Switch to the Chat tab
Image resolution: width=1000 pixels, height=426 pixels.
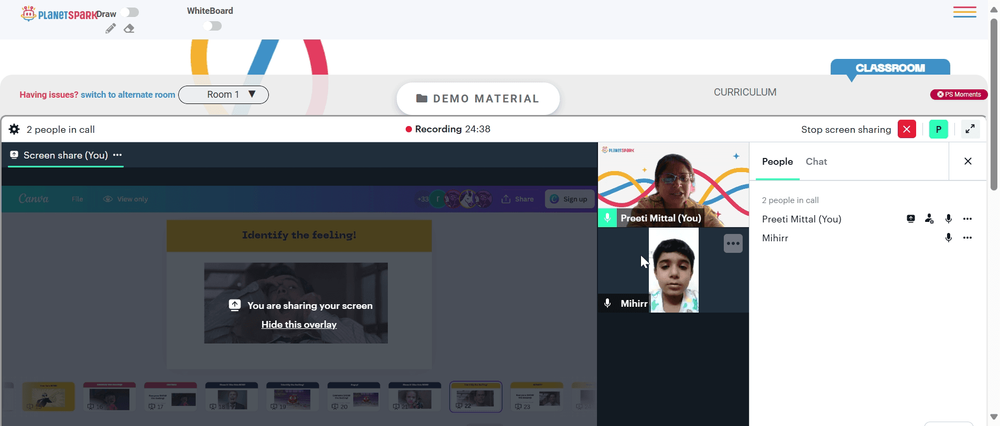[816, 161]
